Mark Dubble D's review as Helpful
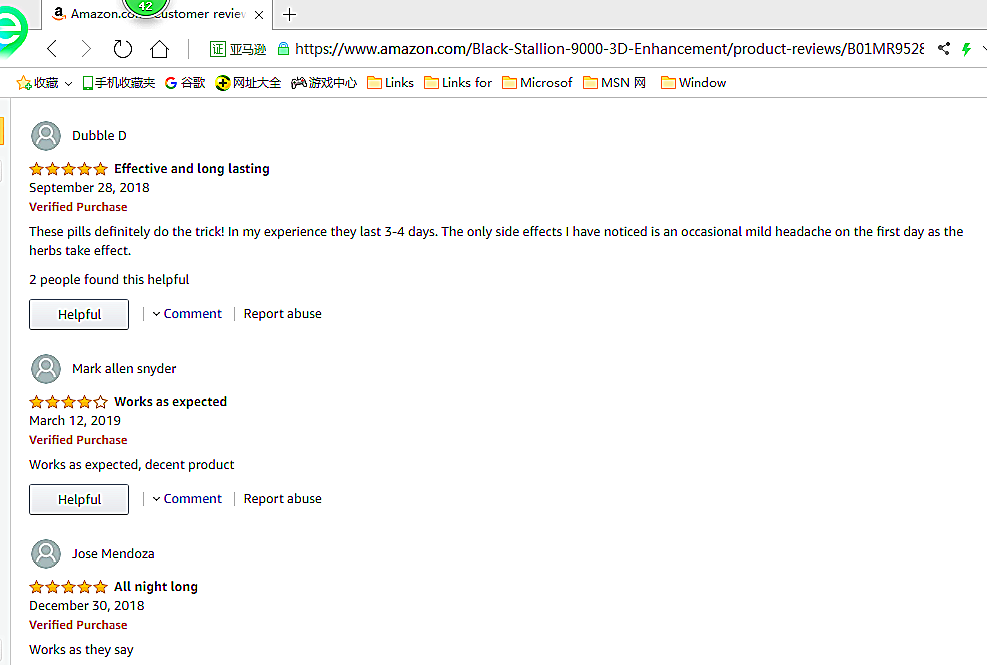The image size is (987, 665). (x=79, y=314)
